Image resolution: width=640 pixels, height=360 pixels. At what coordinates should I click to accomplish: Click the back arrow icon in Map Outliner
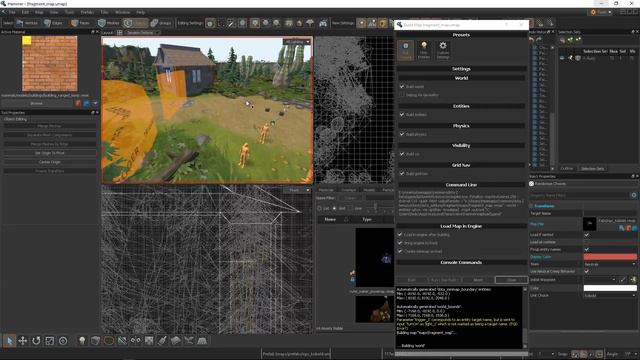click(x=531, y=40)
